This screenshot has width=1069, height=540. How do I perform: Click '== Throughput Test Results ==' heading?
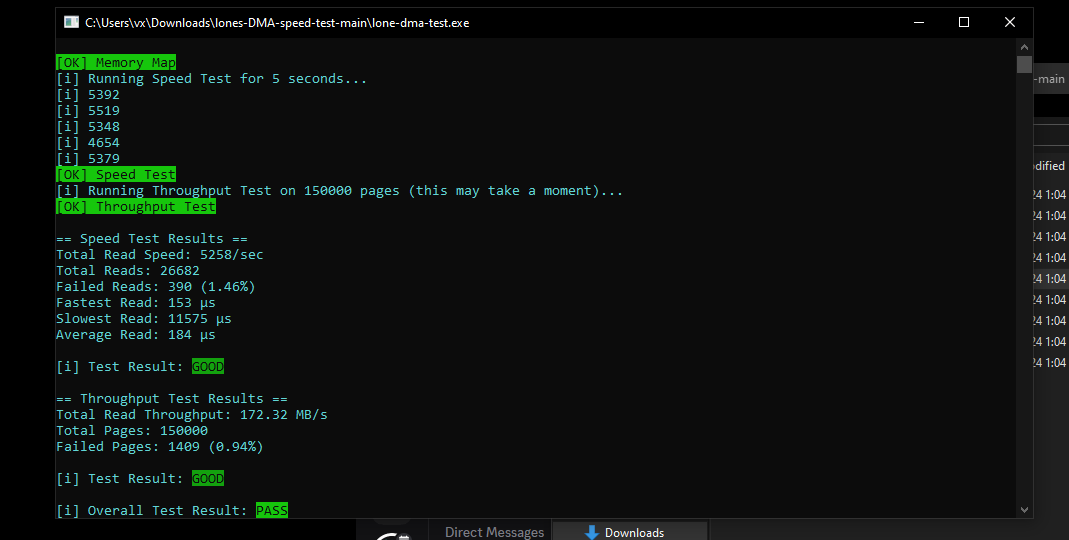(172, 399)
